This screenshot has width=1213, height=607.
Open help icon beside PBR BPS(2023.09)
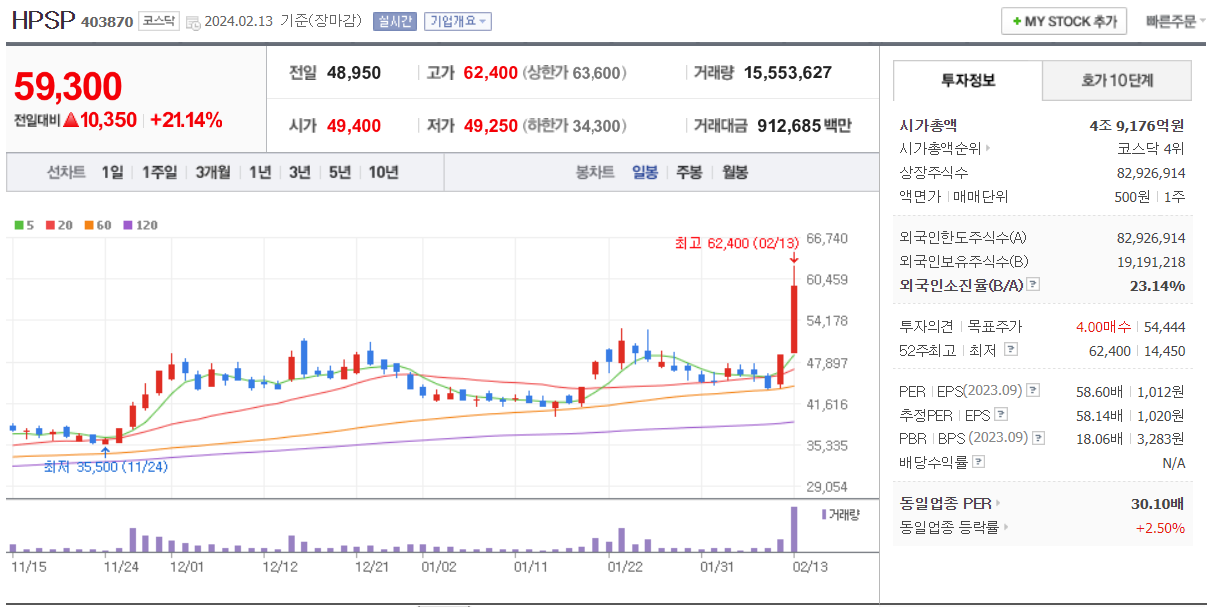[1040, 438]
